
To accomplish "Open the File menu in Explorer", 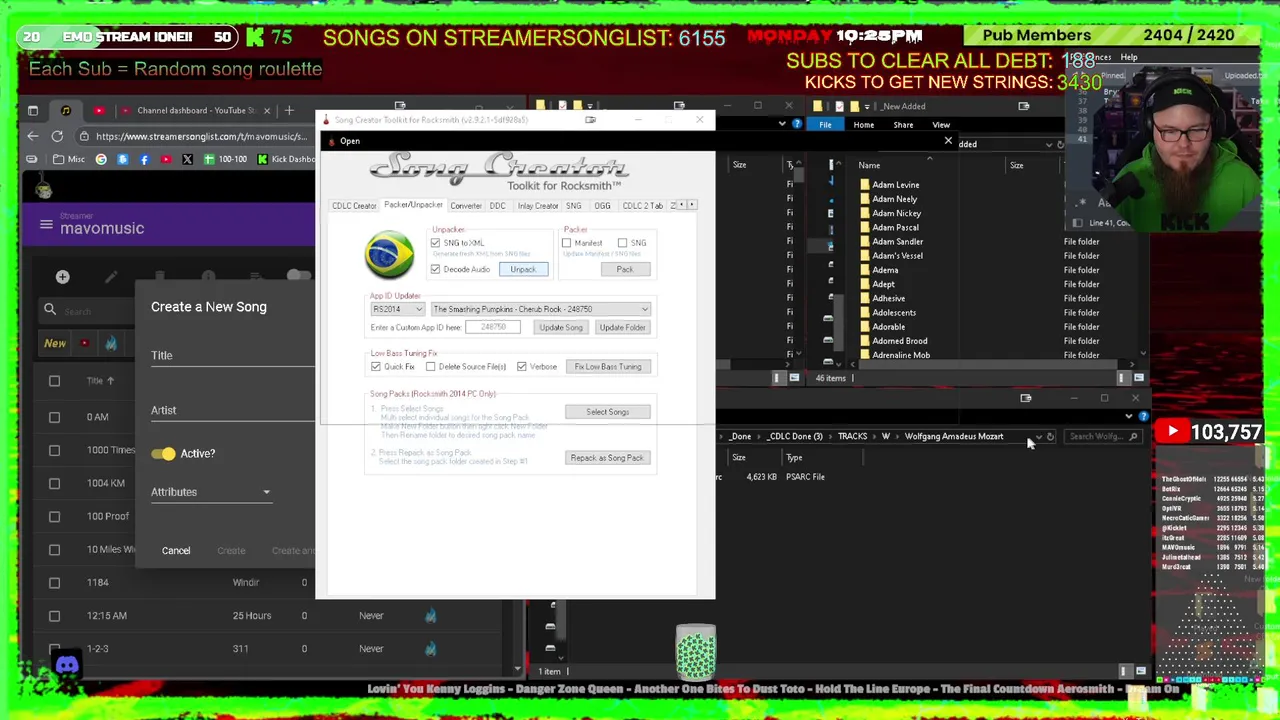I will click(x=825, y=125).
